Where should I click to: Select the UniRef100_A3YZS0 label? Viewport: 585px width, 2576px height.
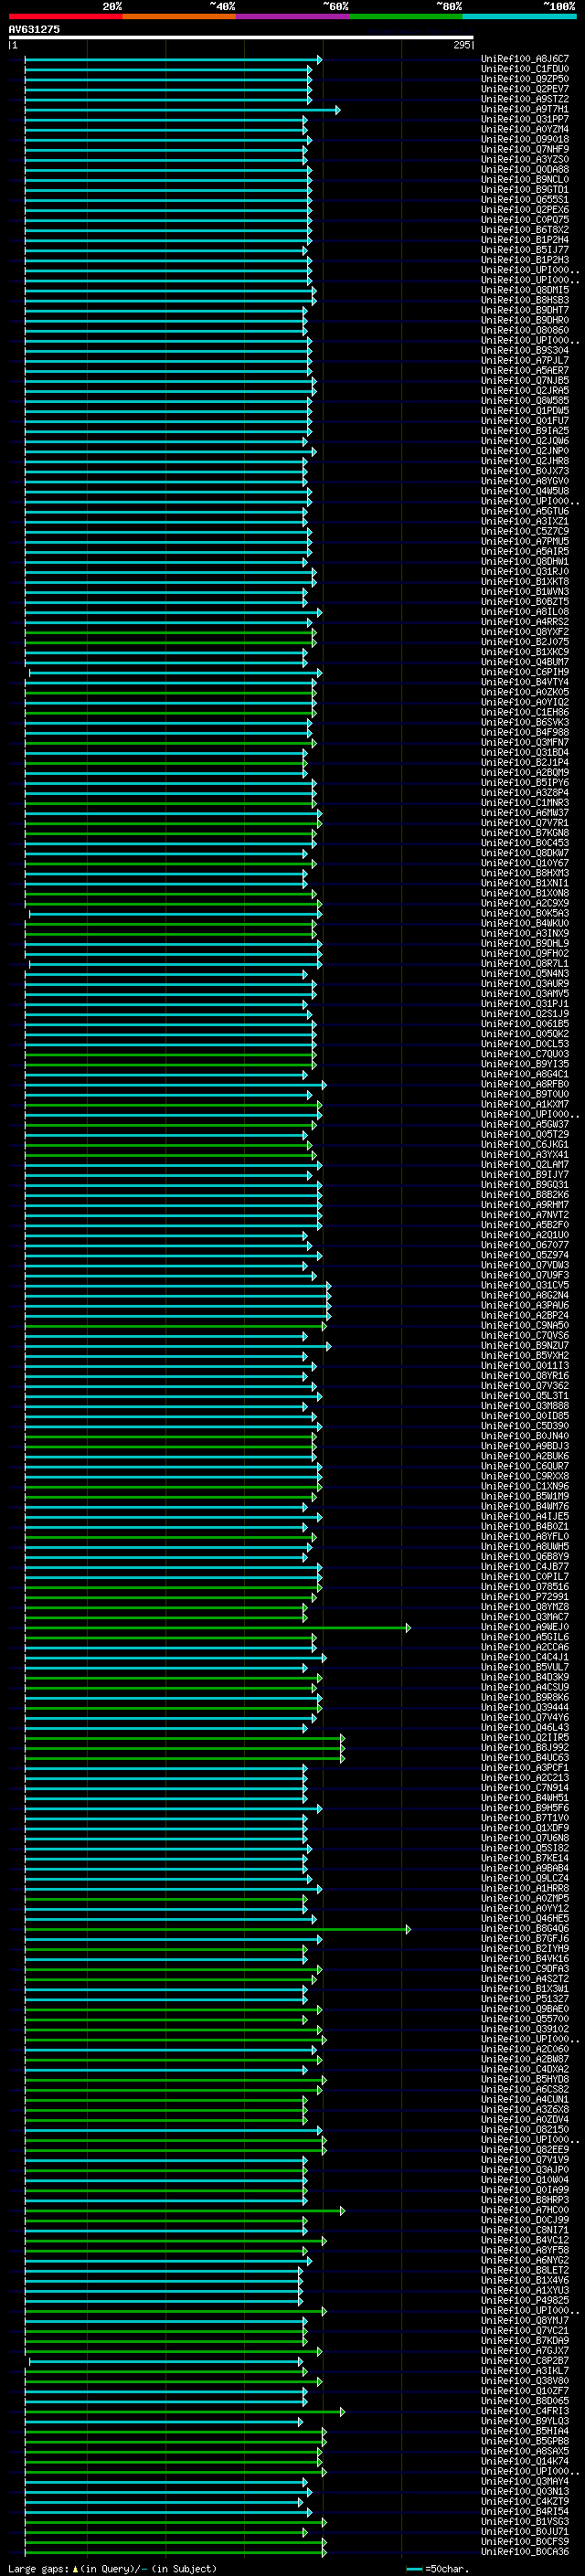tap(525, 159)
